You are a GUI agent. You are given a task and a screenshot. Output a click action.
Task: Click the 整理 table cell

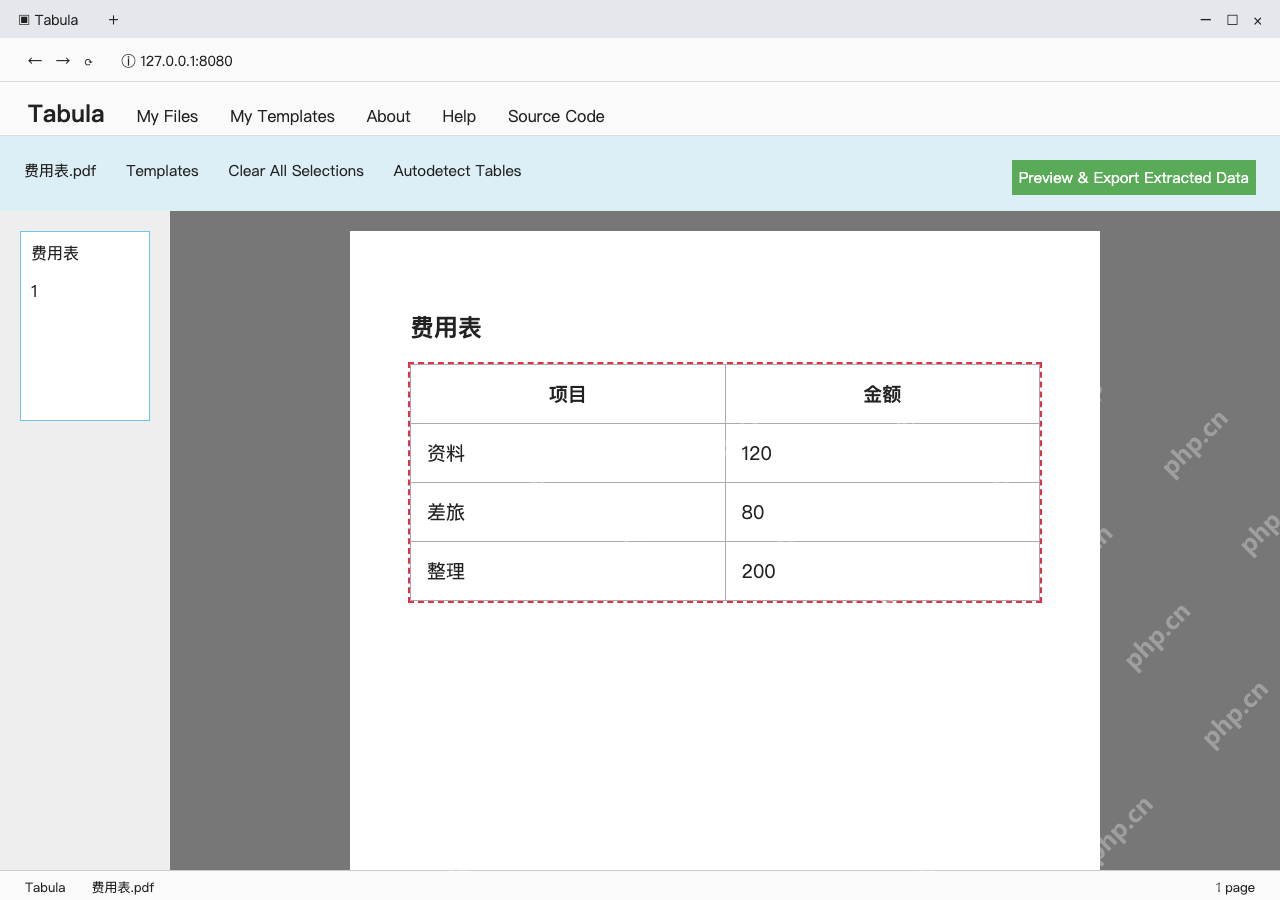pos(568,571)
